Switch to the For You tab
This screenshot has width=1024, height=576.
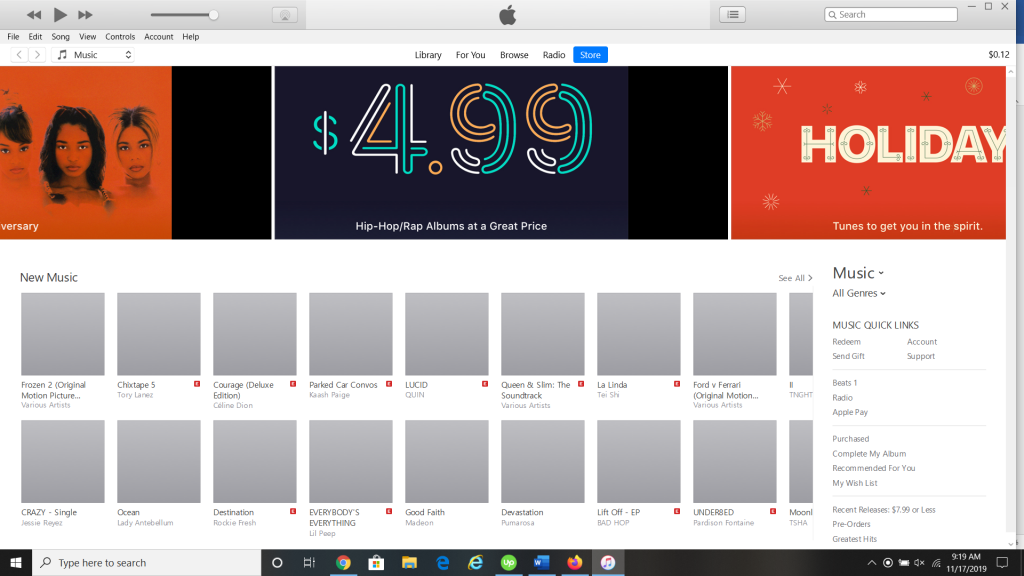click(x=470, y=55)
